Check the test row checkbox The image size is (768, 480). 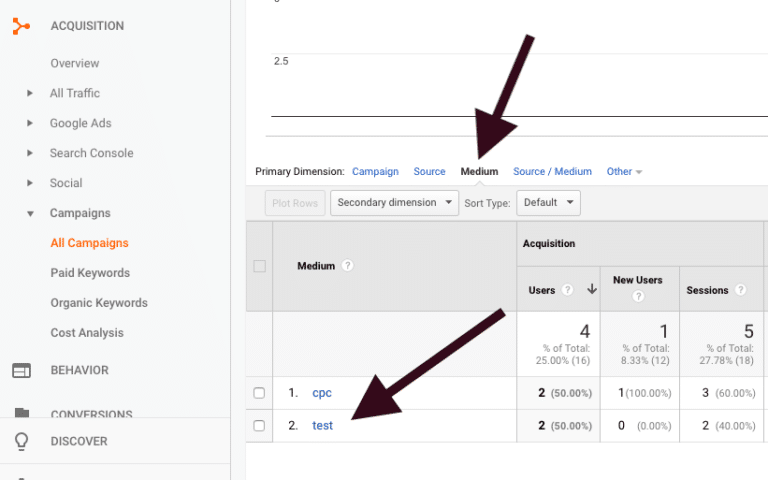[259, 426]
